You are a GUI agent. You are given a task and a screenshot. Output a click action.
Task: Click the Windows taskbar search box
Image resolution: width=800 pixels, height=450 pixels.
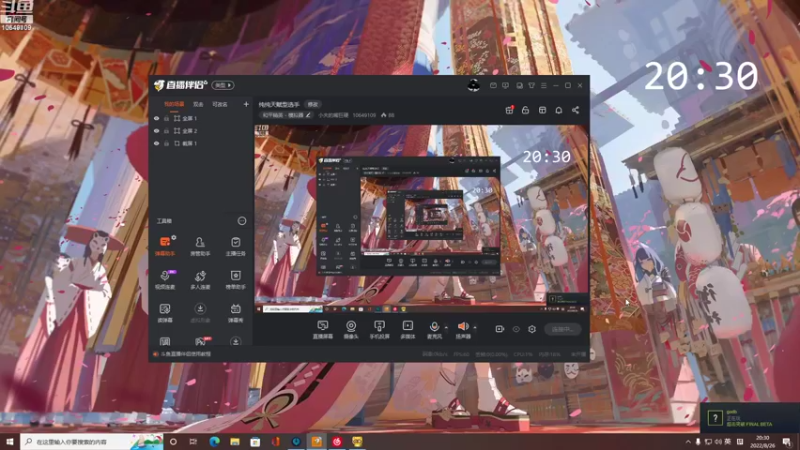pos(92,441)
